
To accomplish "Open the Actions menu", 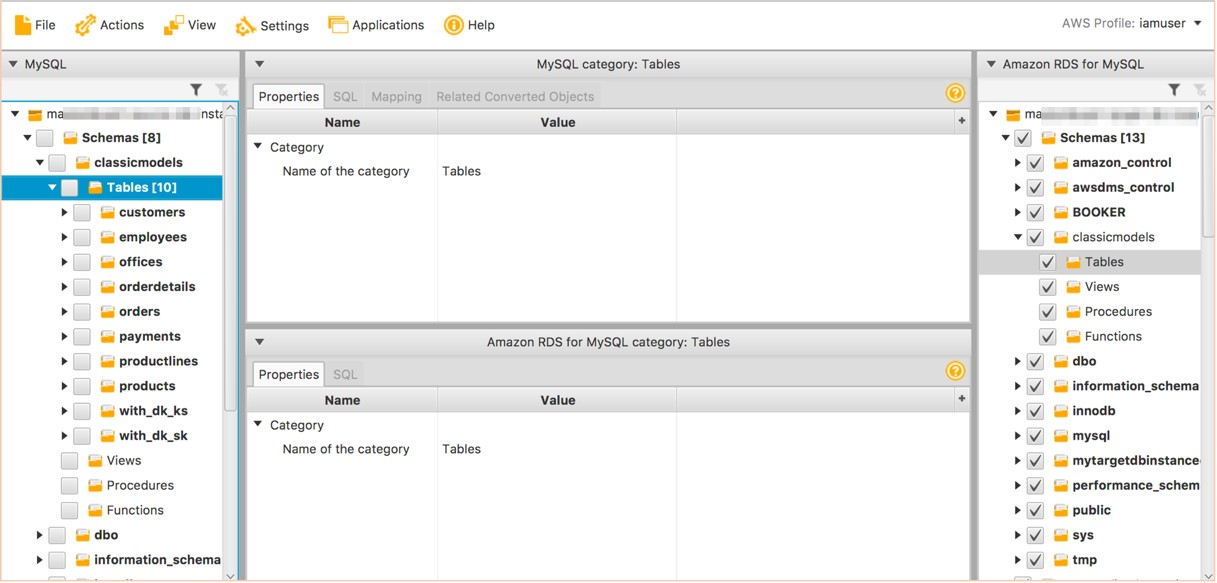I will pyautogui.click(x=110, y=24).
